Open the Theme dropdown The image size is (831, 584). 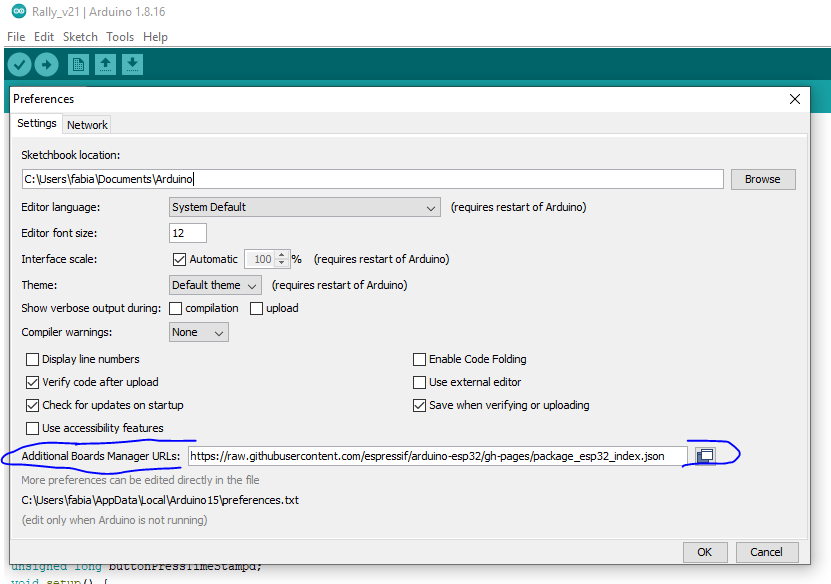click(x=215, y=285)
